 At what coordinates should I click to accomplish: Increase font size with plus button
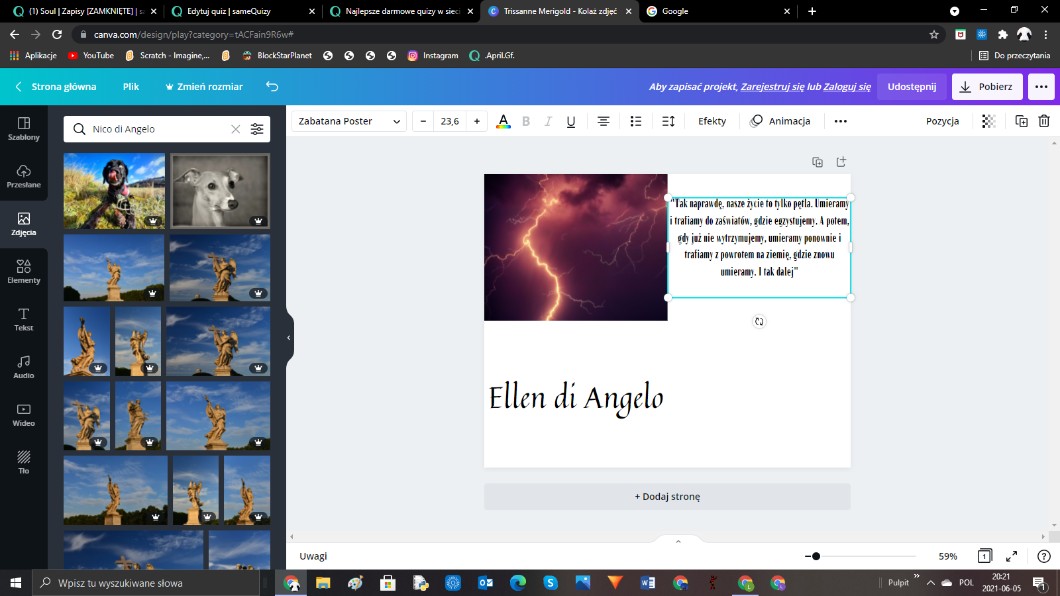477,121
